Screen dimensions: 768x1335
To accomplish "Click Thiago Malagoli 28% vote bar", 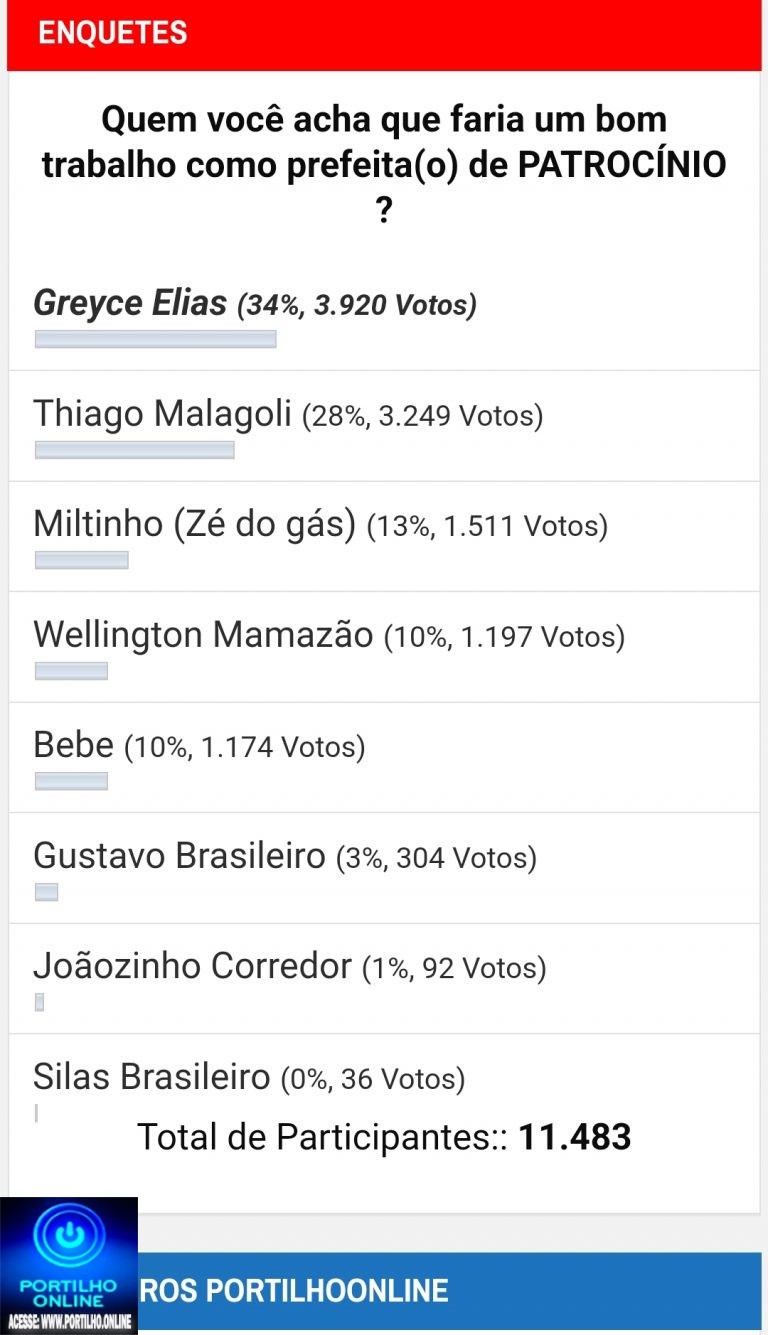I will click(x=134, y=450).
